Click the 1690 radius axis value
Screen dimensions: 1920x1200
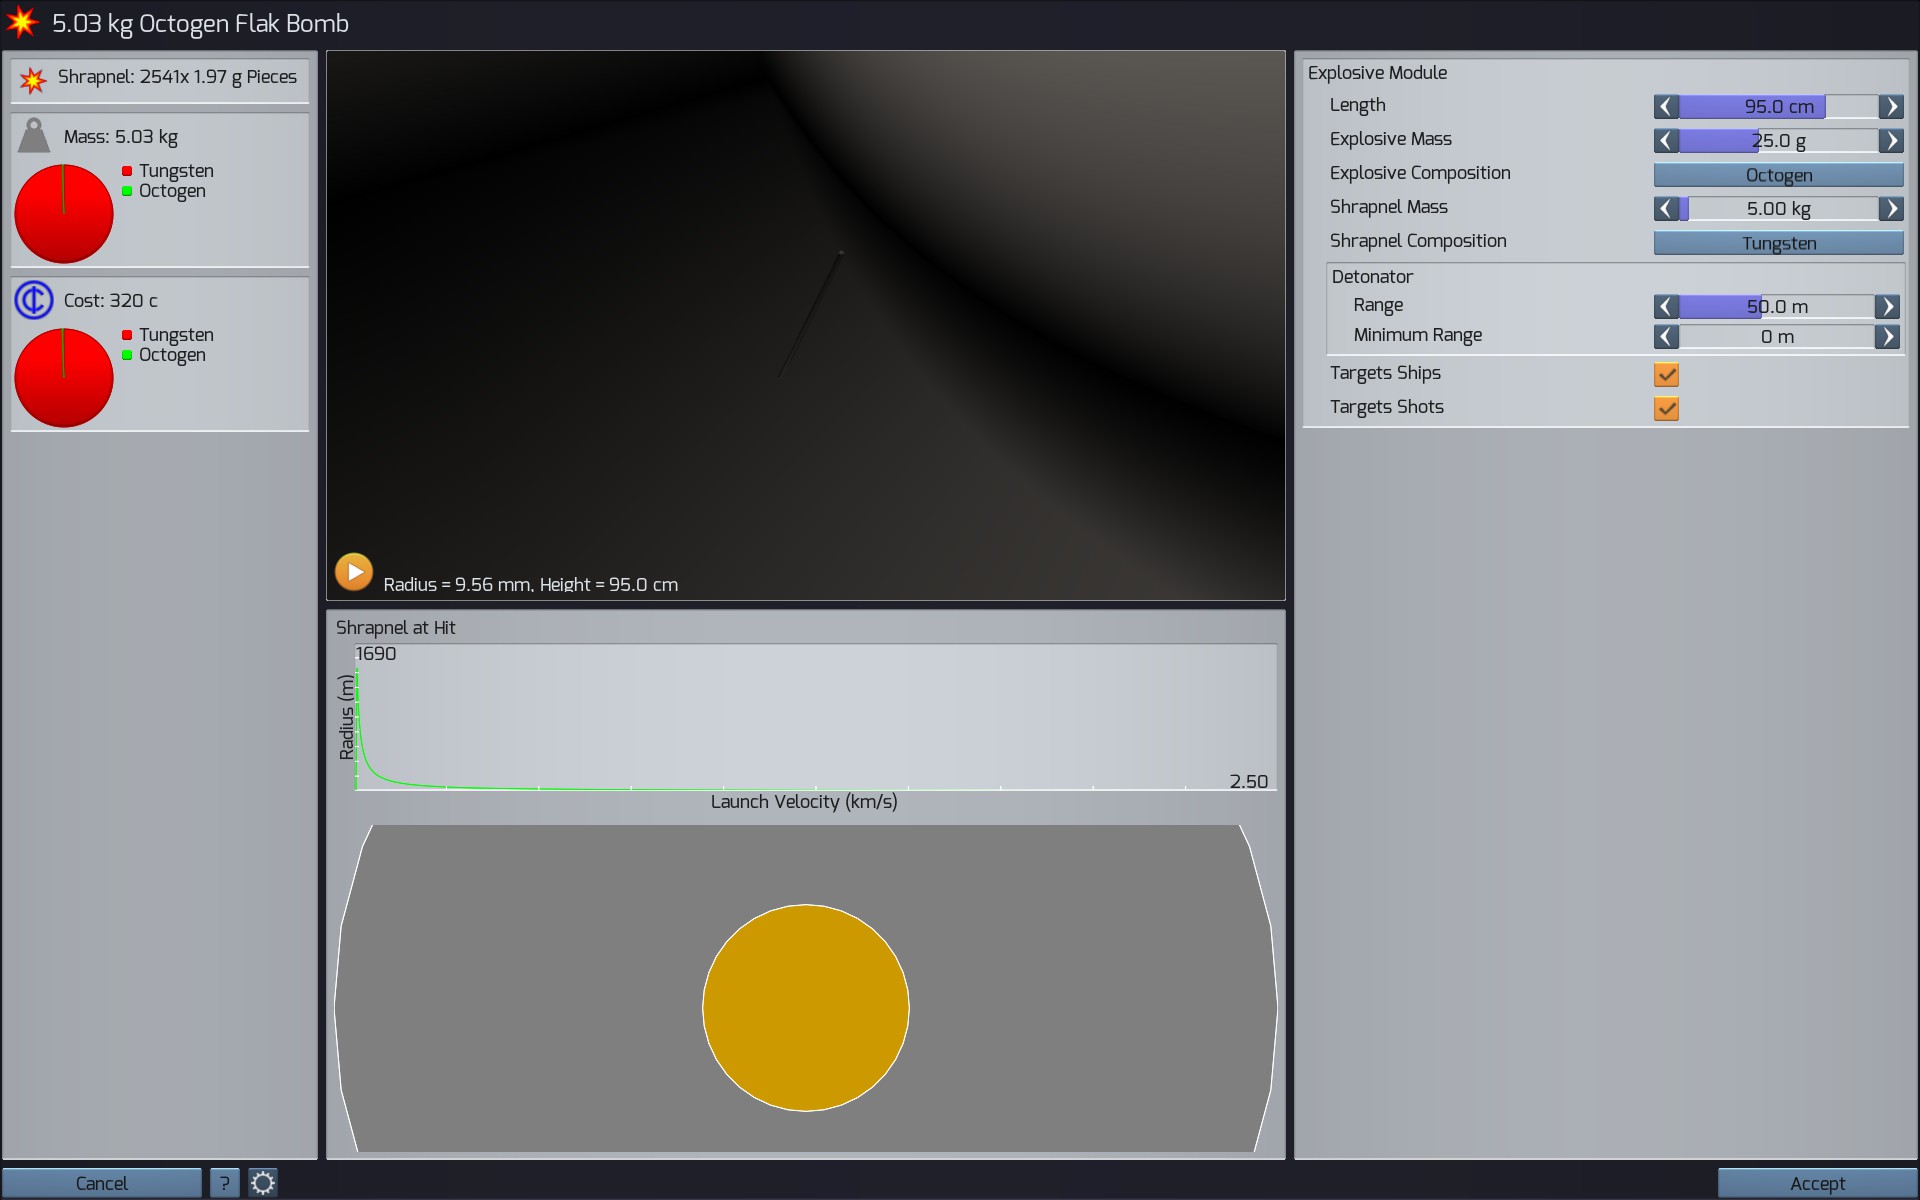376,654
